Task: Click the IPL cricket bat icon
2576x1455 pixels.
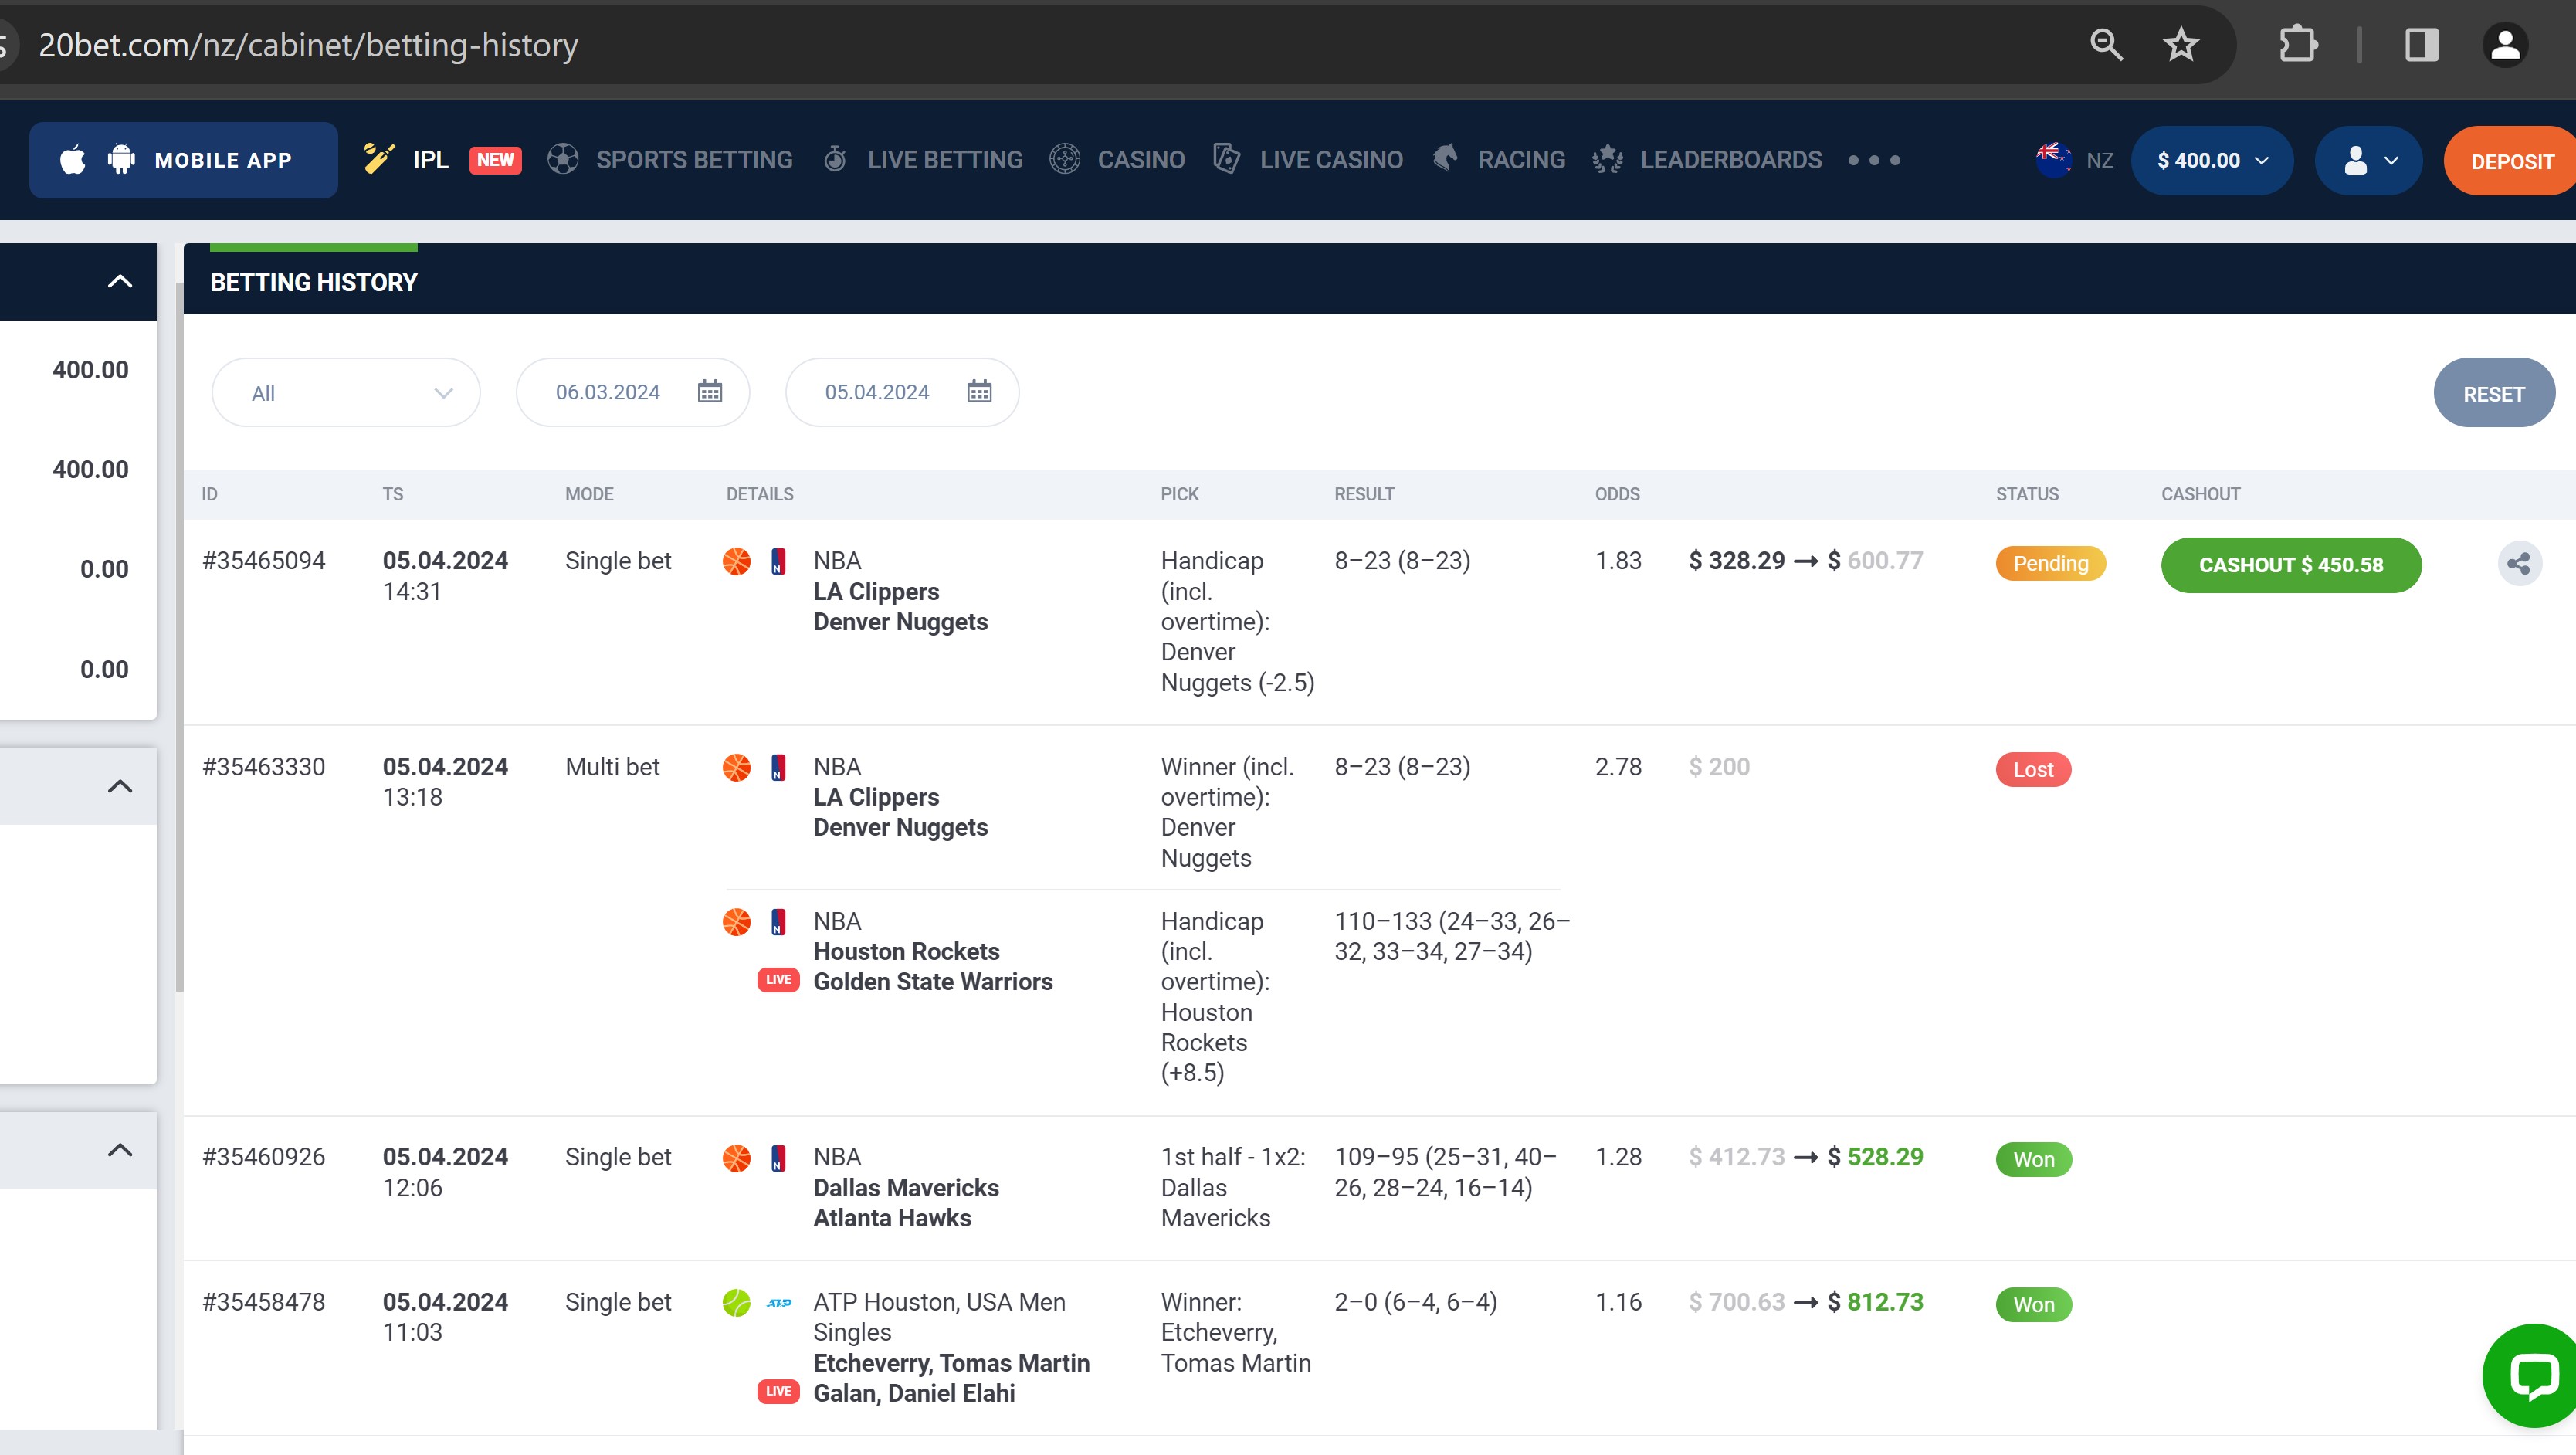Action: 379,158
